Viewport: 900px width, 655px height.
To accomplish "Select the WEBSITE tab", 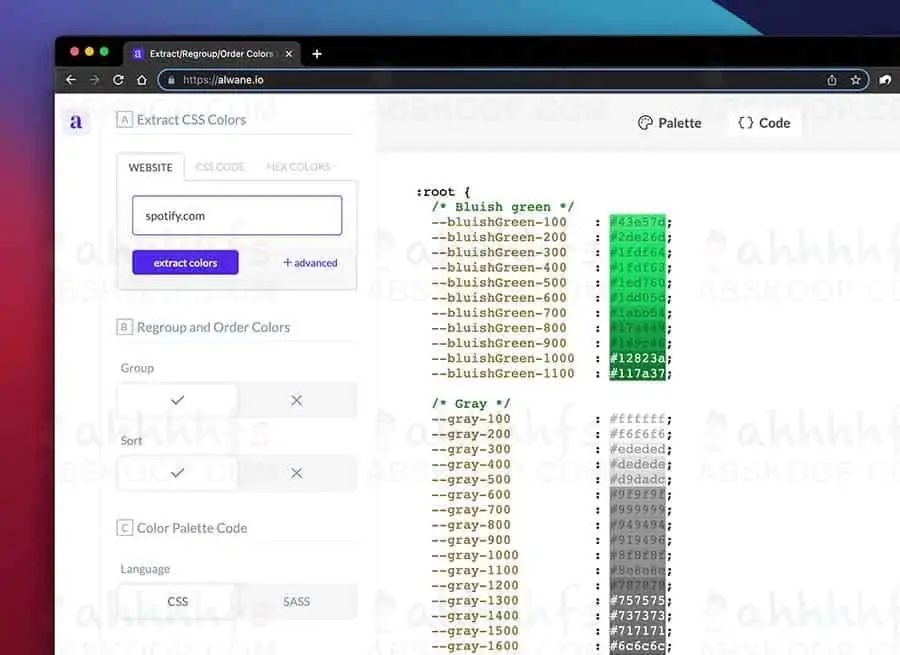I will point(150,167).
